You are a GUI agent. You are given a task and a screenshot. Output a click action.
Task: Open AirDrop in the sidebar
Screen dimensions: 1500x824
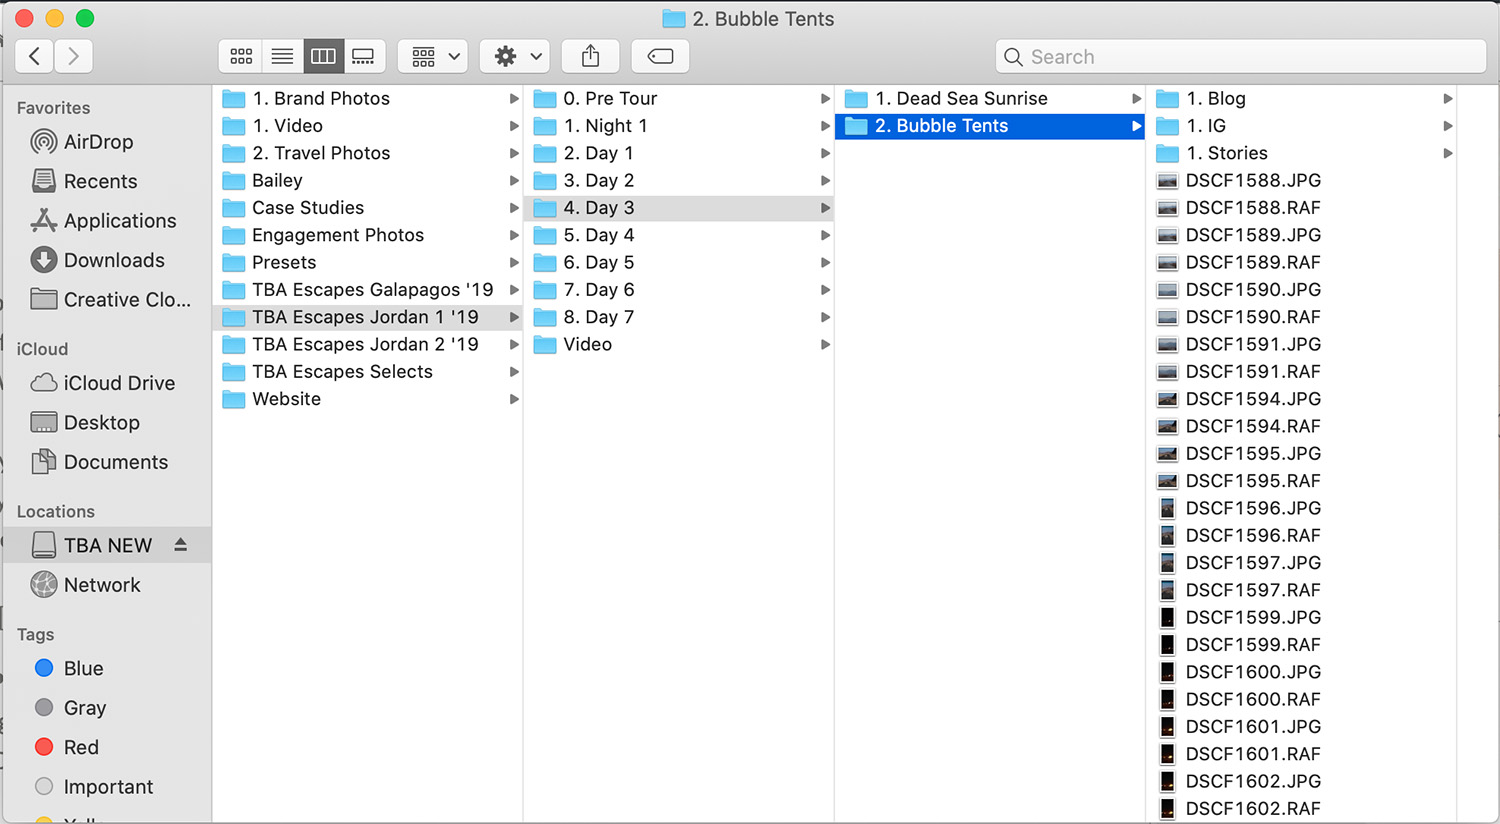tap(98, 142)
